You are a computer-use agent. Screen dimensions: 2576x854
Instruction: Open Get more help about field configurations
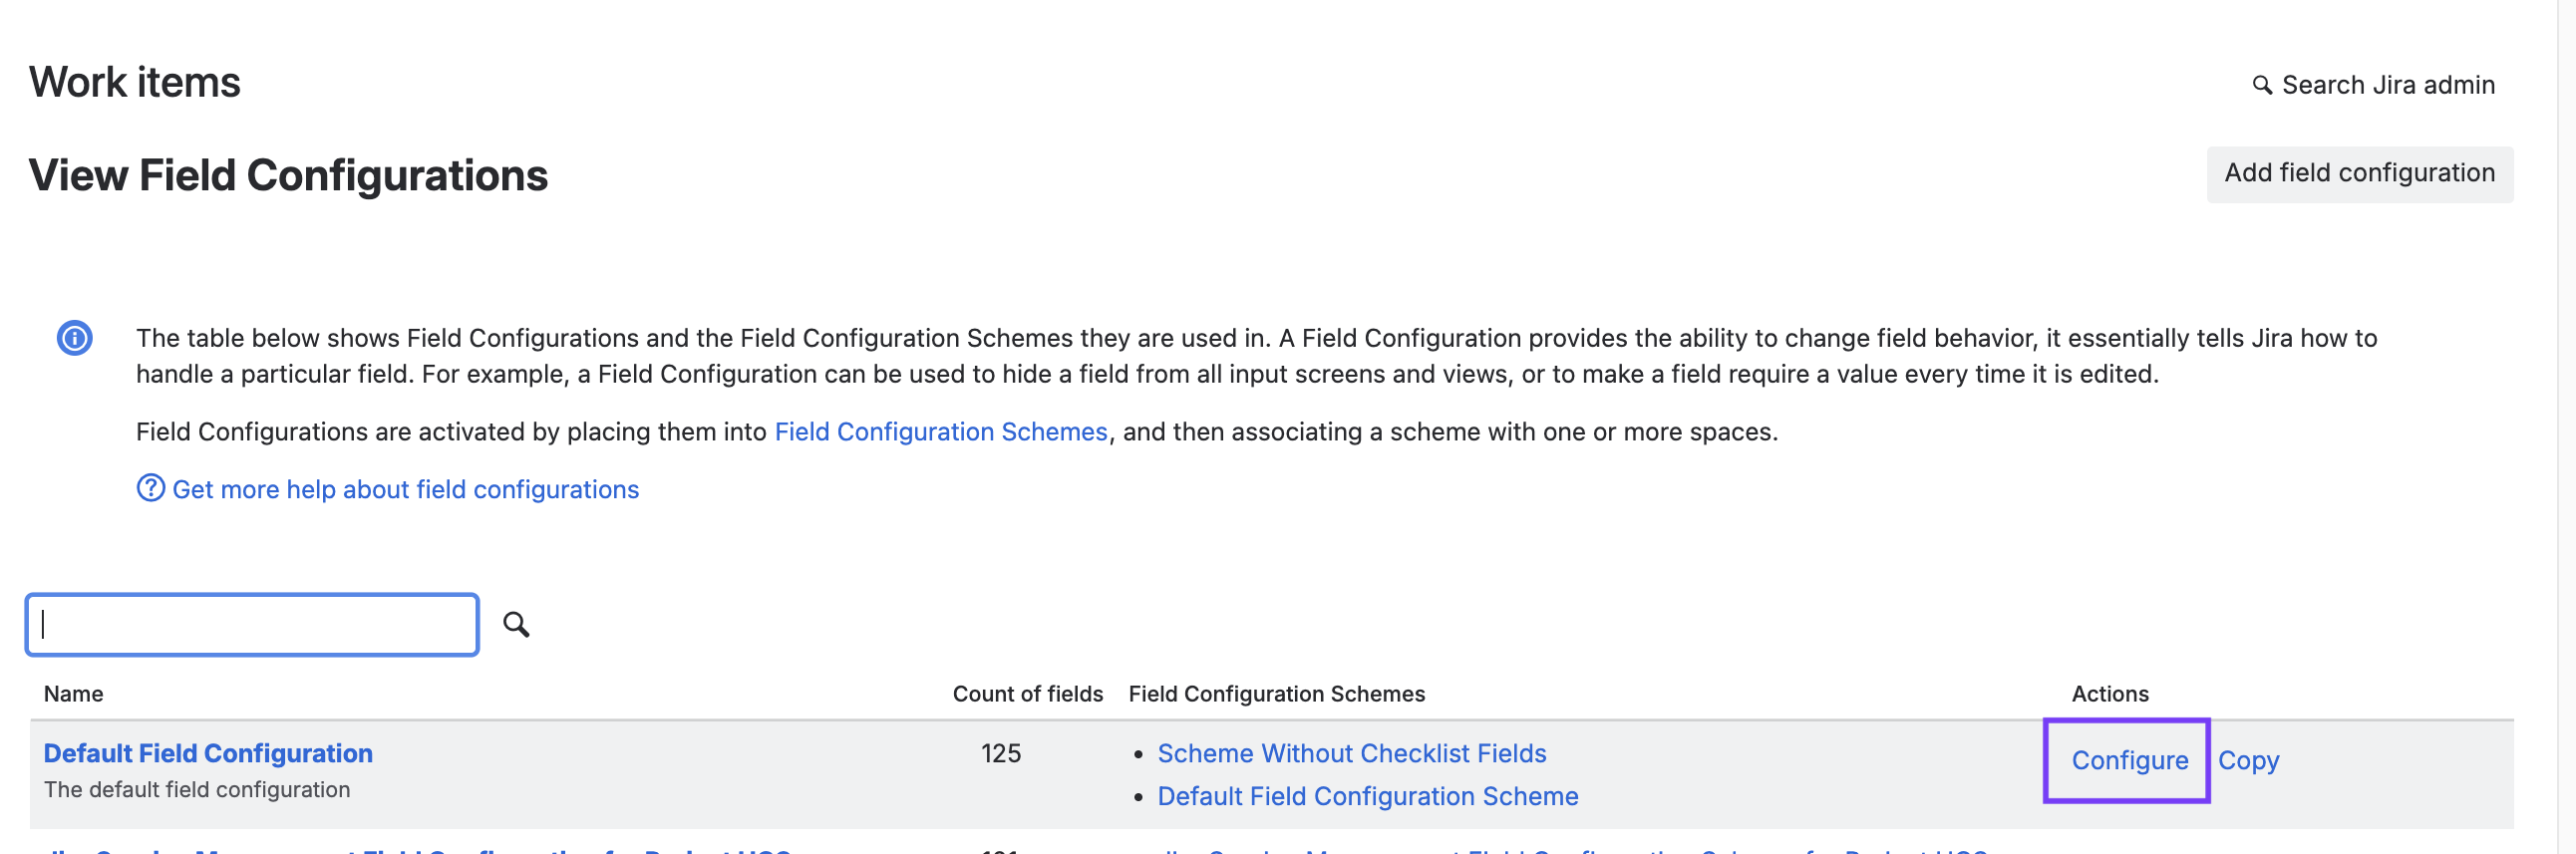pos(405,489)
